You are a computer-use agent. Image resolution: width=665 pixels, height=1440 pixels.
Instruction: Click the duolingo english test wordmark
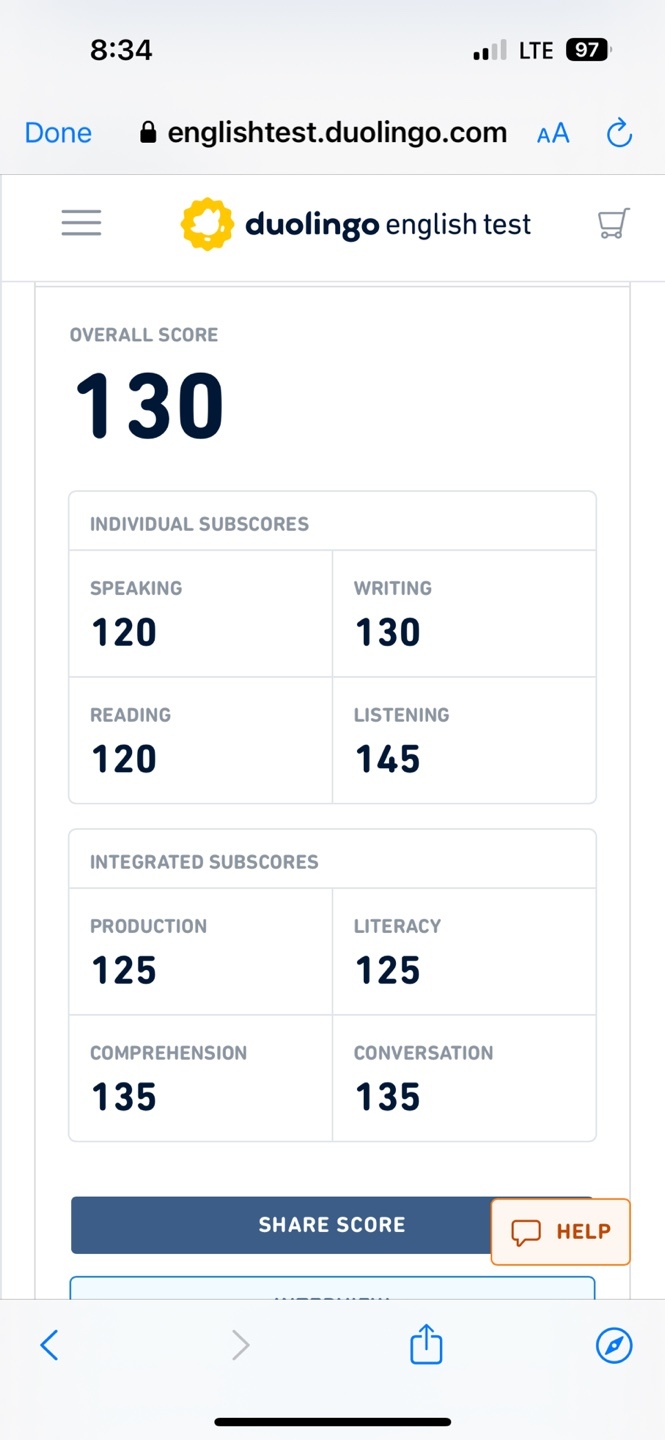(x=388, y=224)
